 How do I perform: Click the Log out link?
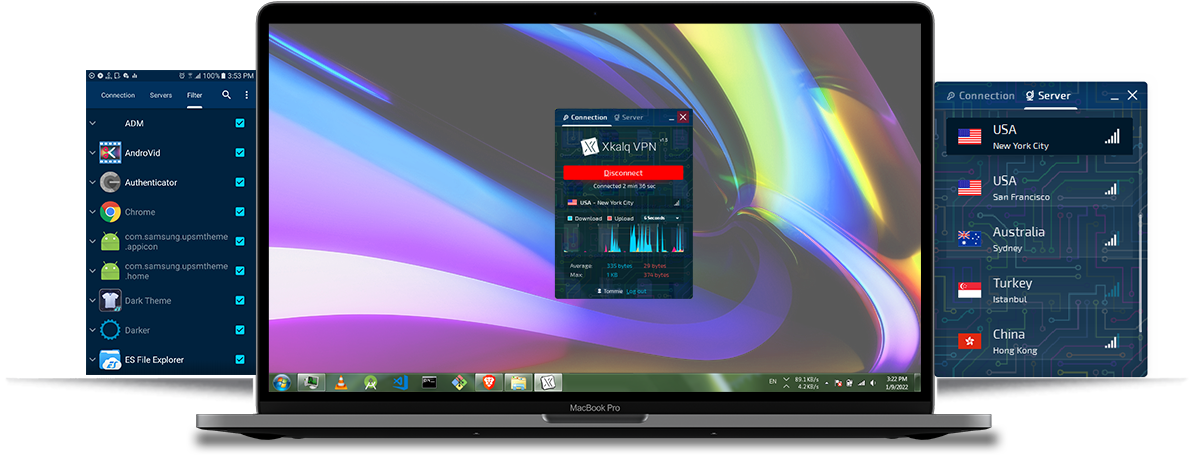636,291
